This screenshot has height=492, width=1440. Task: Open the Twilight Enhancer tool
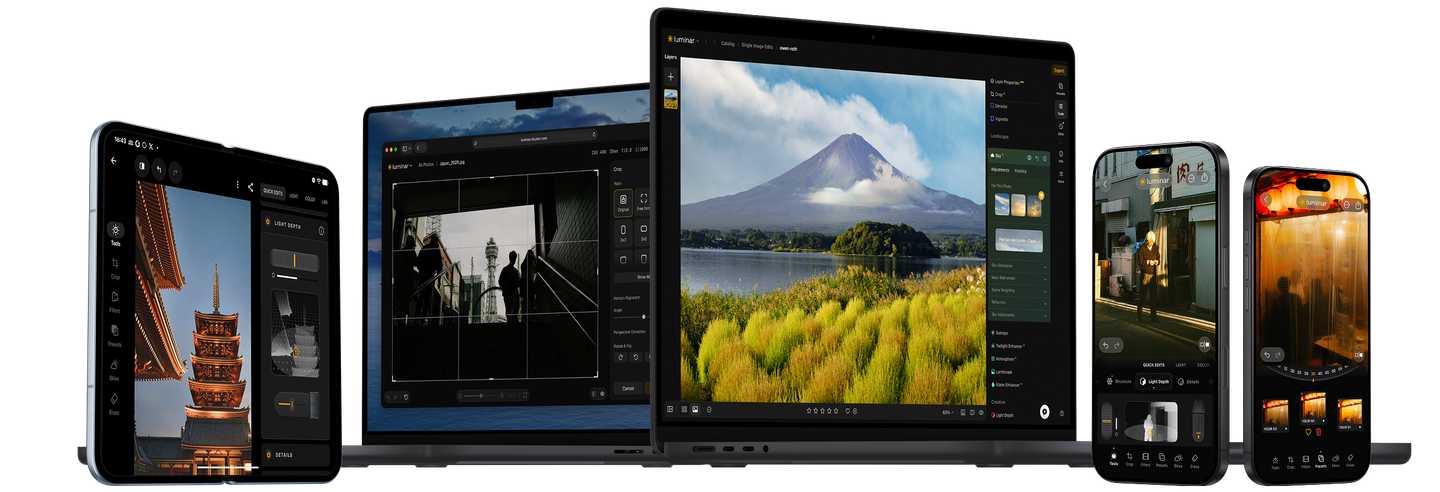(1008, 346)
